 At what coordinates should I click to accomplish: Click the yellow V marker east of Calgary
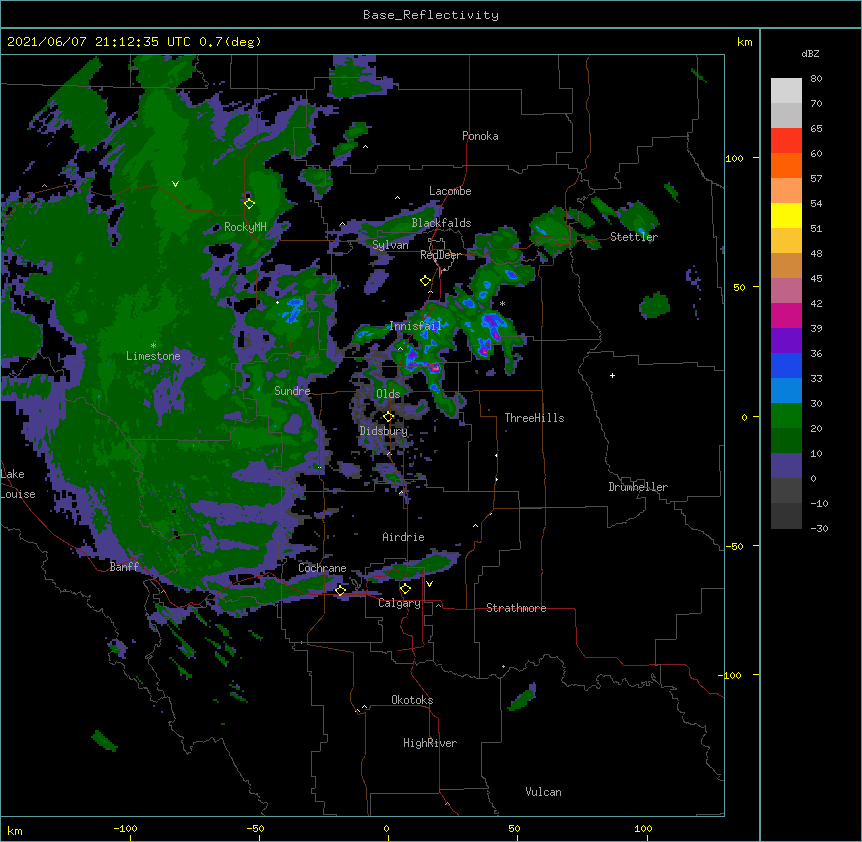click(429, 584)
